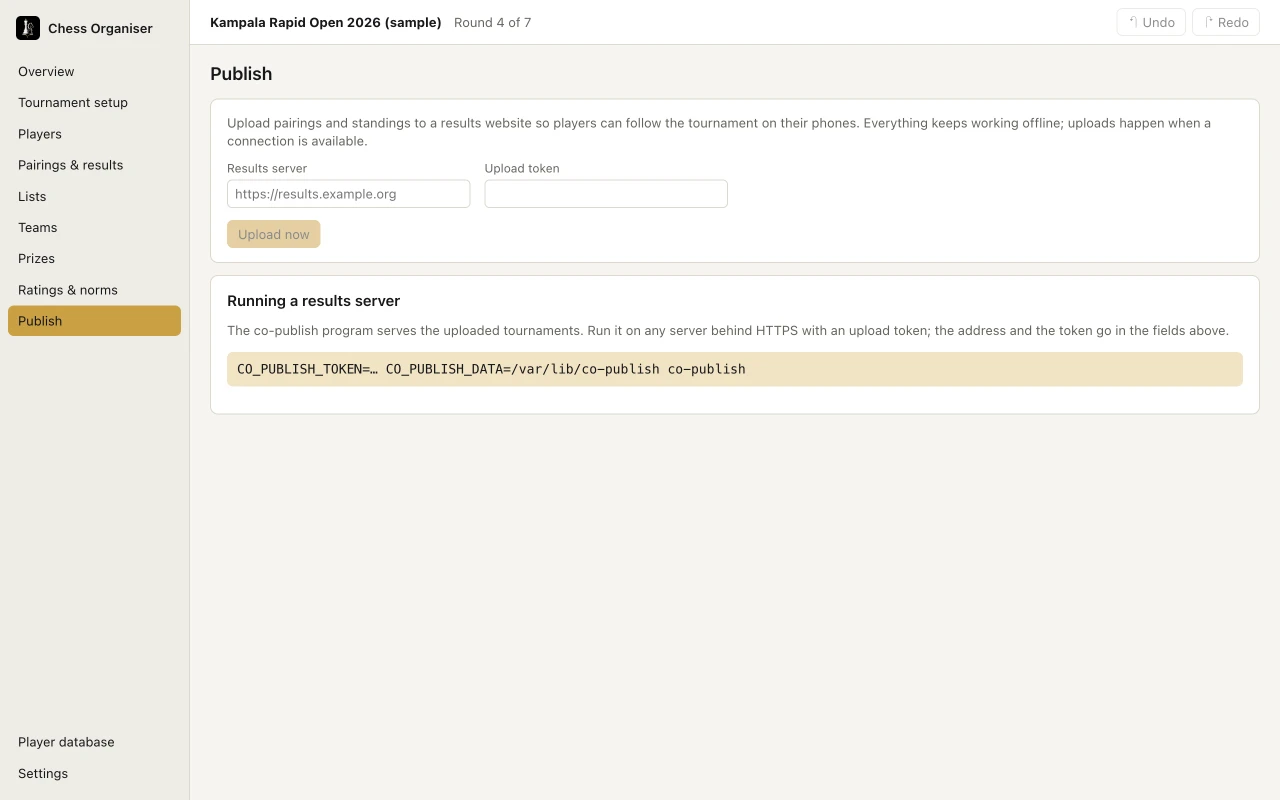Navigate to Pairings & results
Image resolution: width=1280 pixels, height=800 pixels.
tap(94, 165)
